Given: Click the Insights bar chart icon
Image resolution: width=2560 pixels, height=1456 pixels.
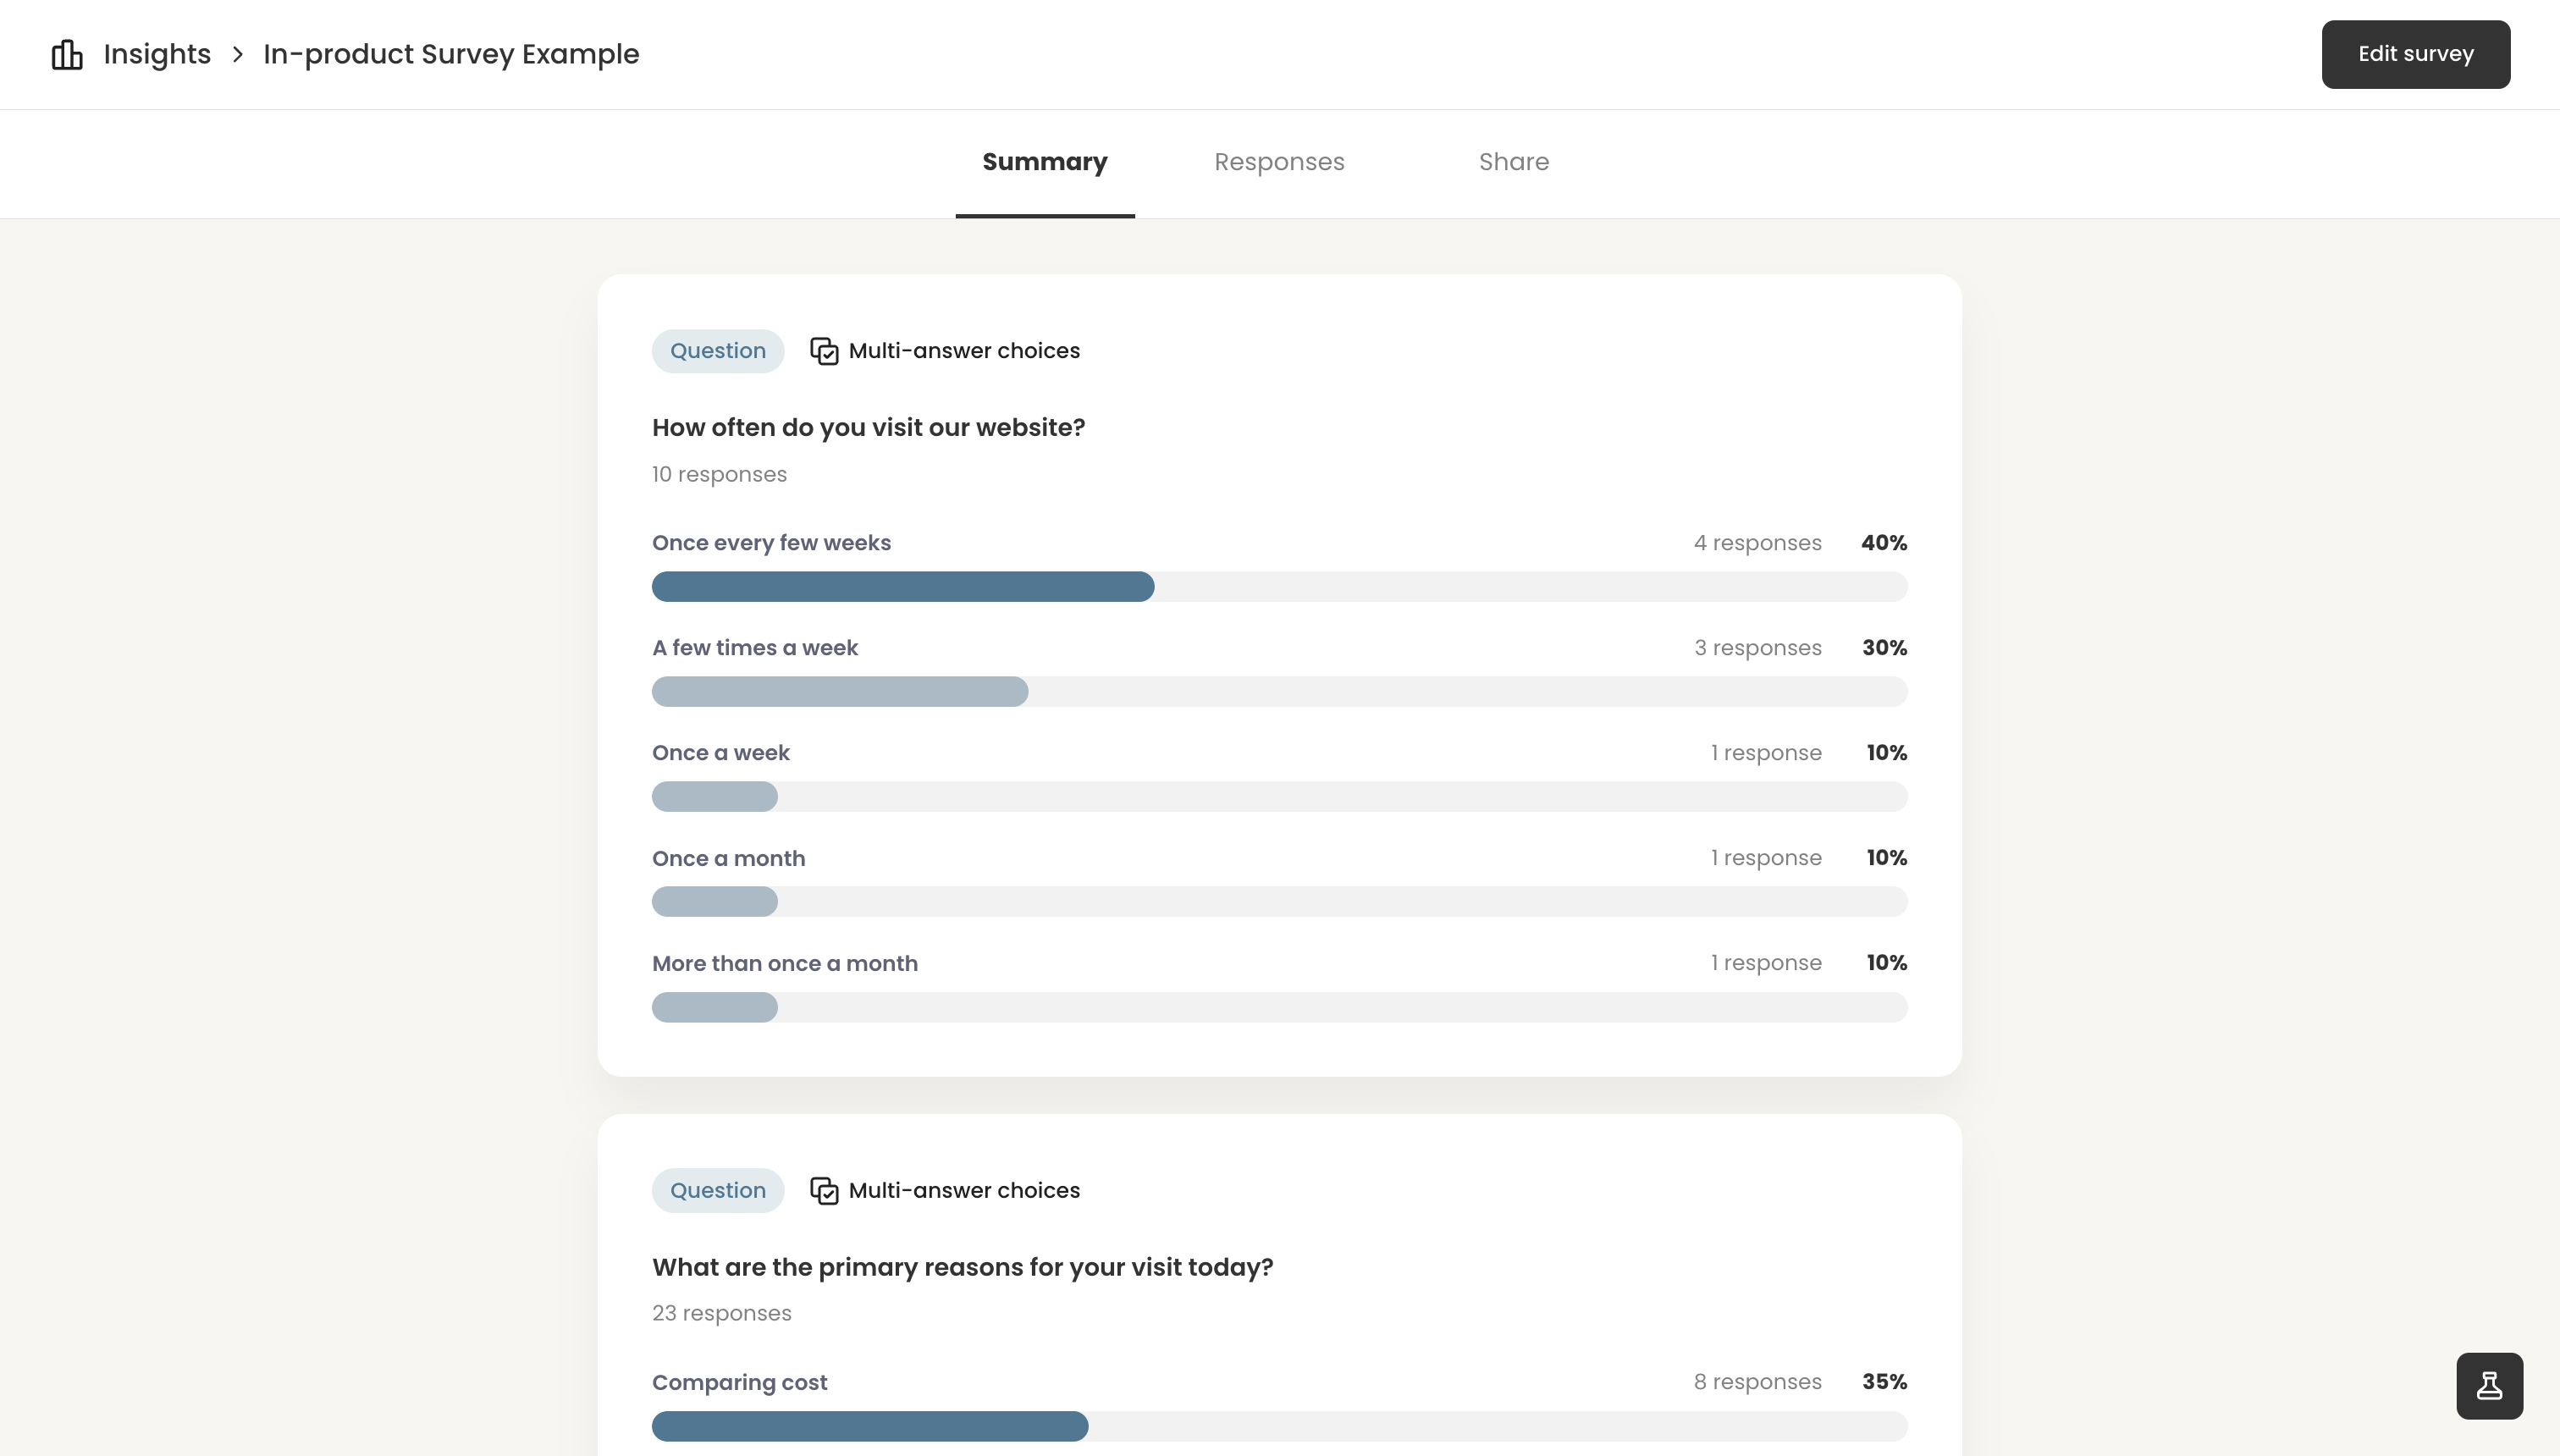Looking at the screenshot, I should pyautogui.click(x=67, y=54).
